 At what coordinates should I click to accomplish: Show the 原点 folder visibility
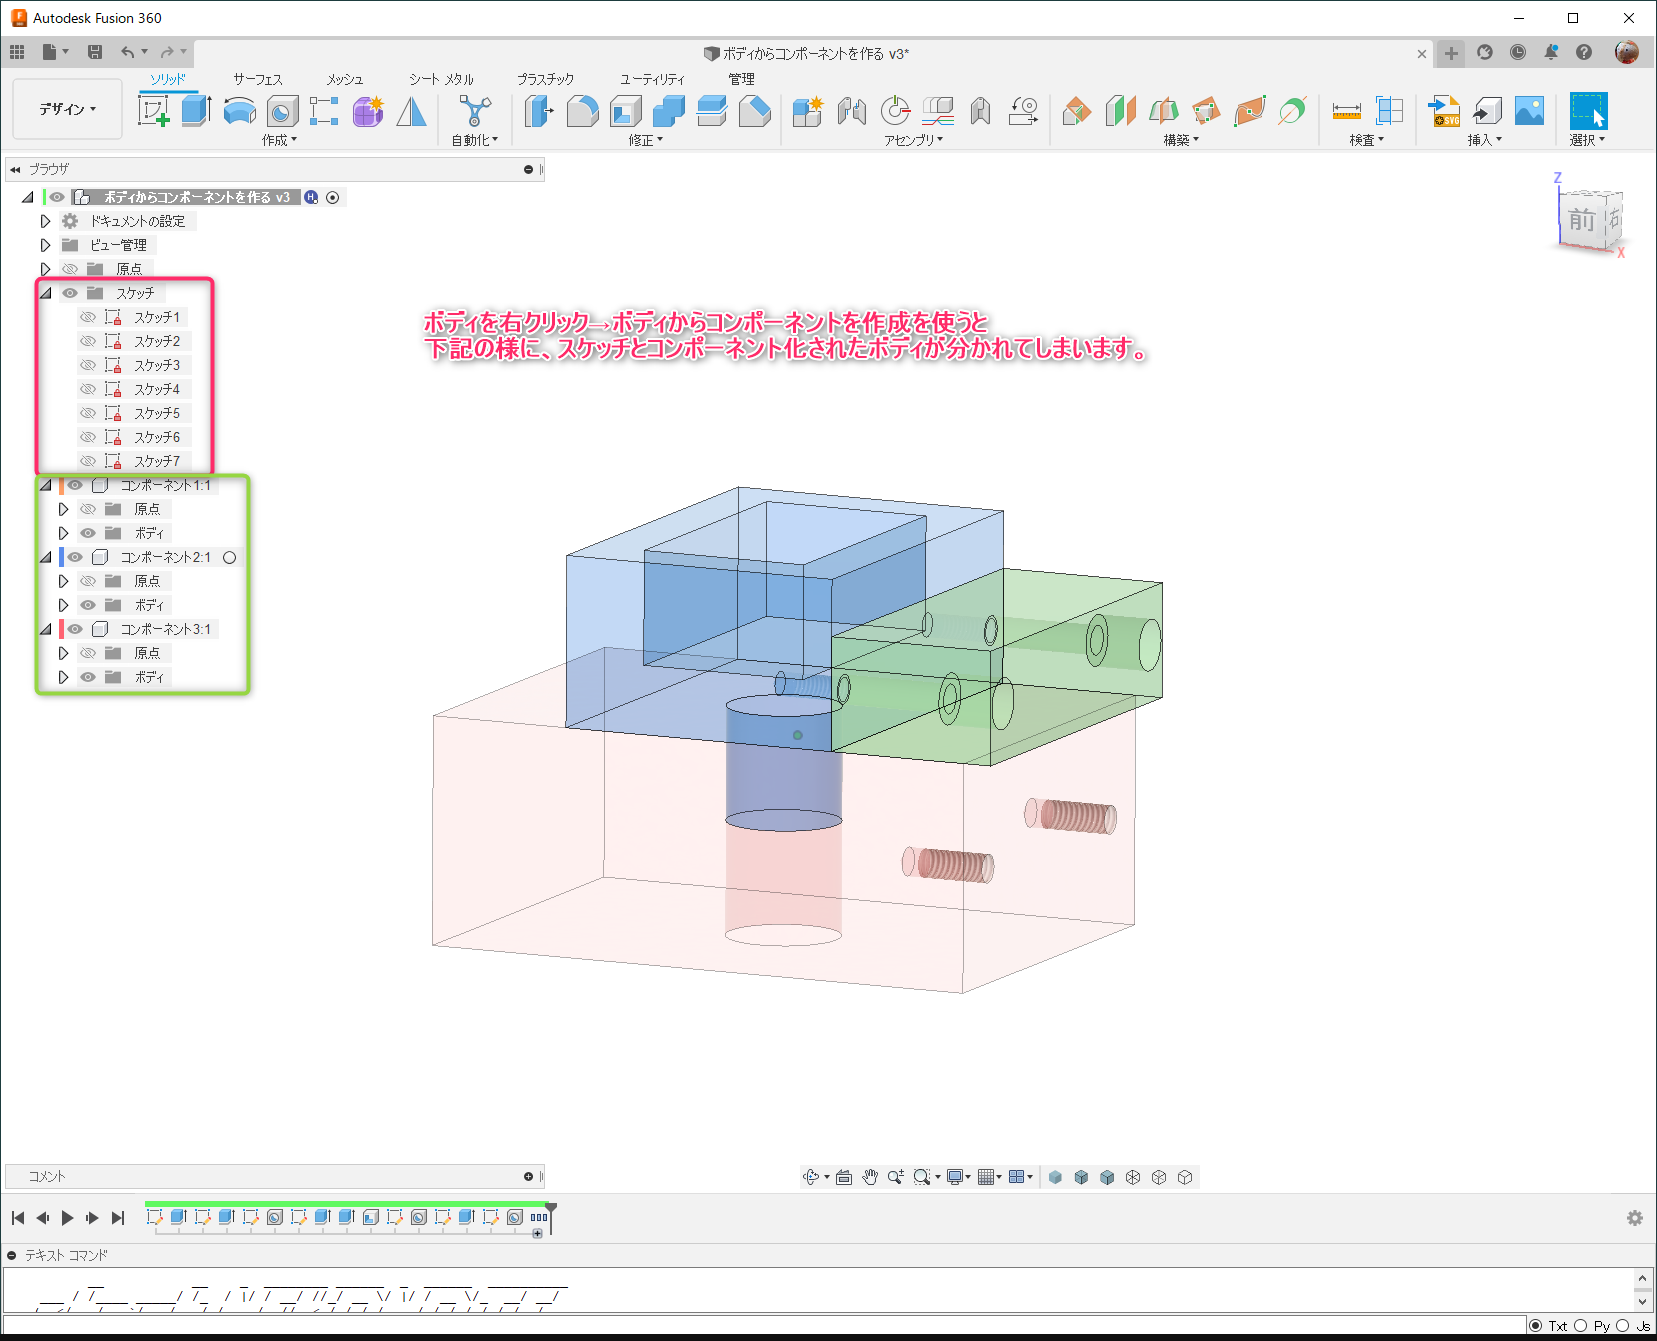(69, 268)
